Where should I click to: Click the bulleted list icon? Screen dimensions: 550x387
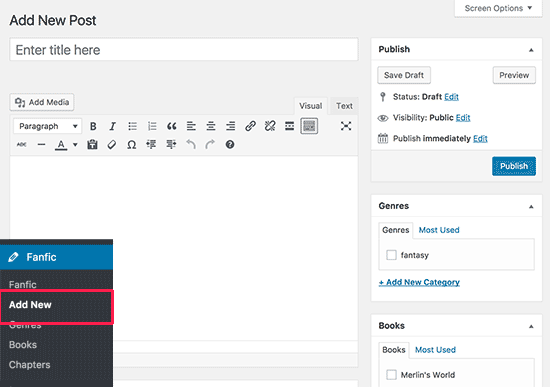tap(132, 126)
